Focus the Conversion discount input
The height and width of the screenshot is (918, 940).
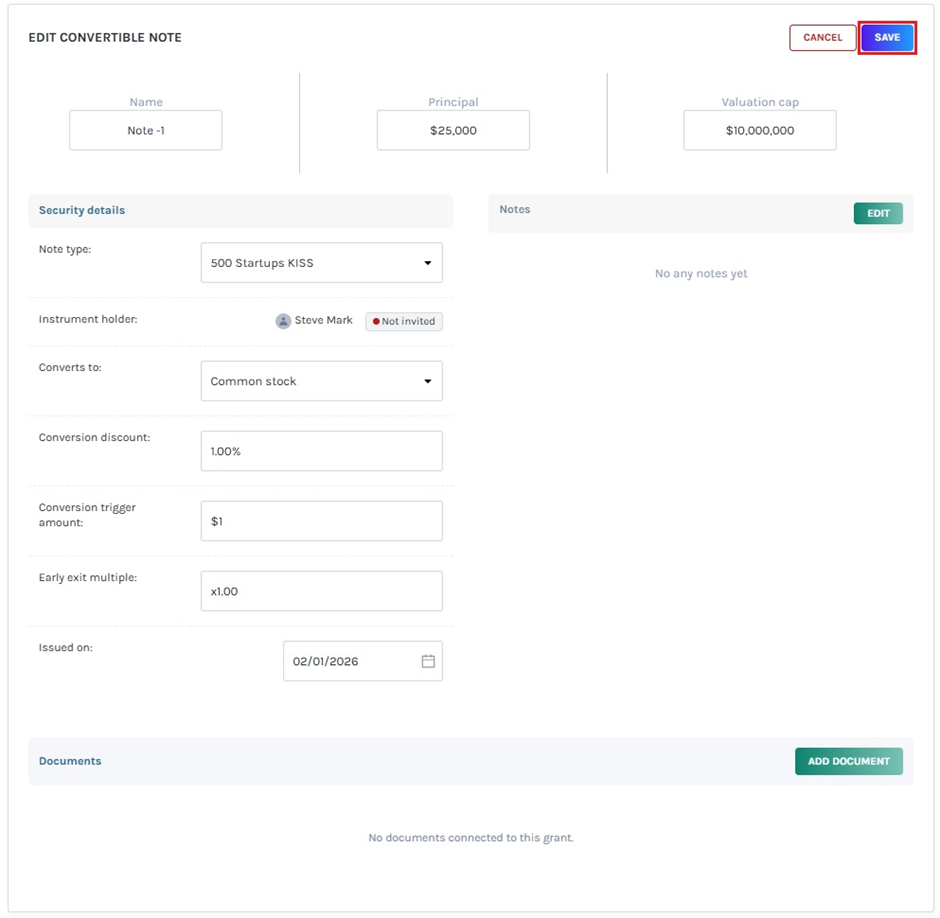[x=321, y=451]
